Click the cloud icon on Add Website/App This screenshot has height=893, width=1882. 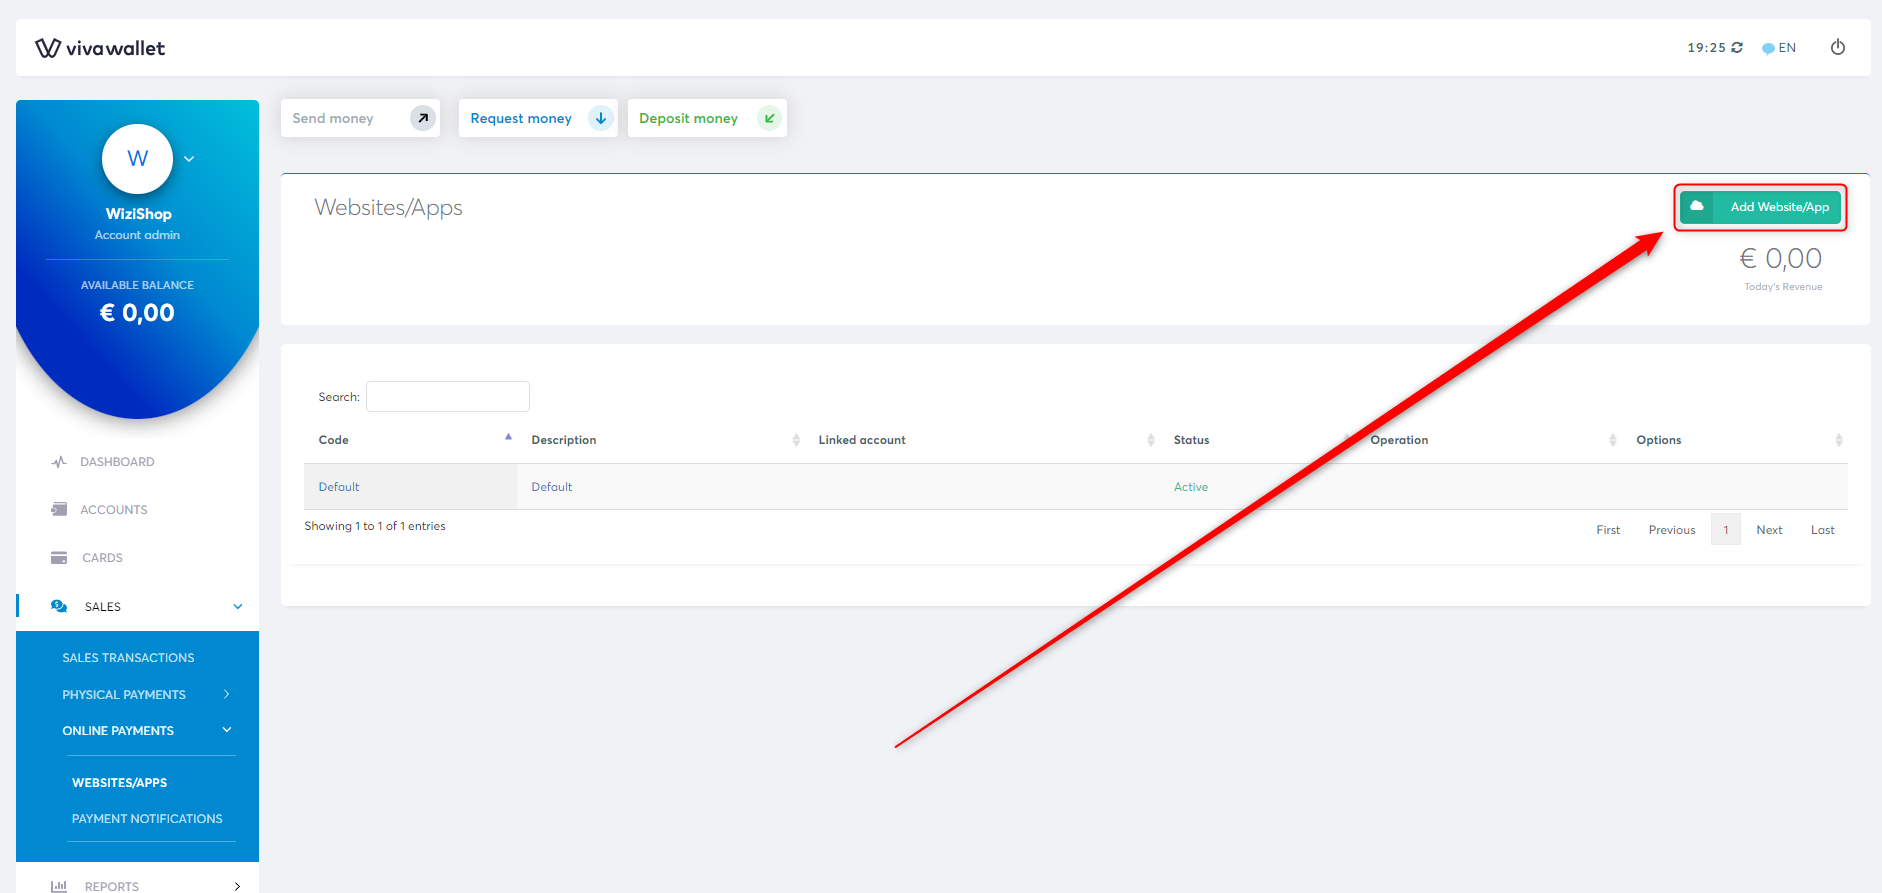1697,207
